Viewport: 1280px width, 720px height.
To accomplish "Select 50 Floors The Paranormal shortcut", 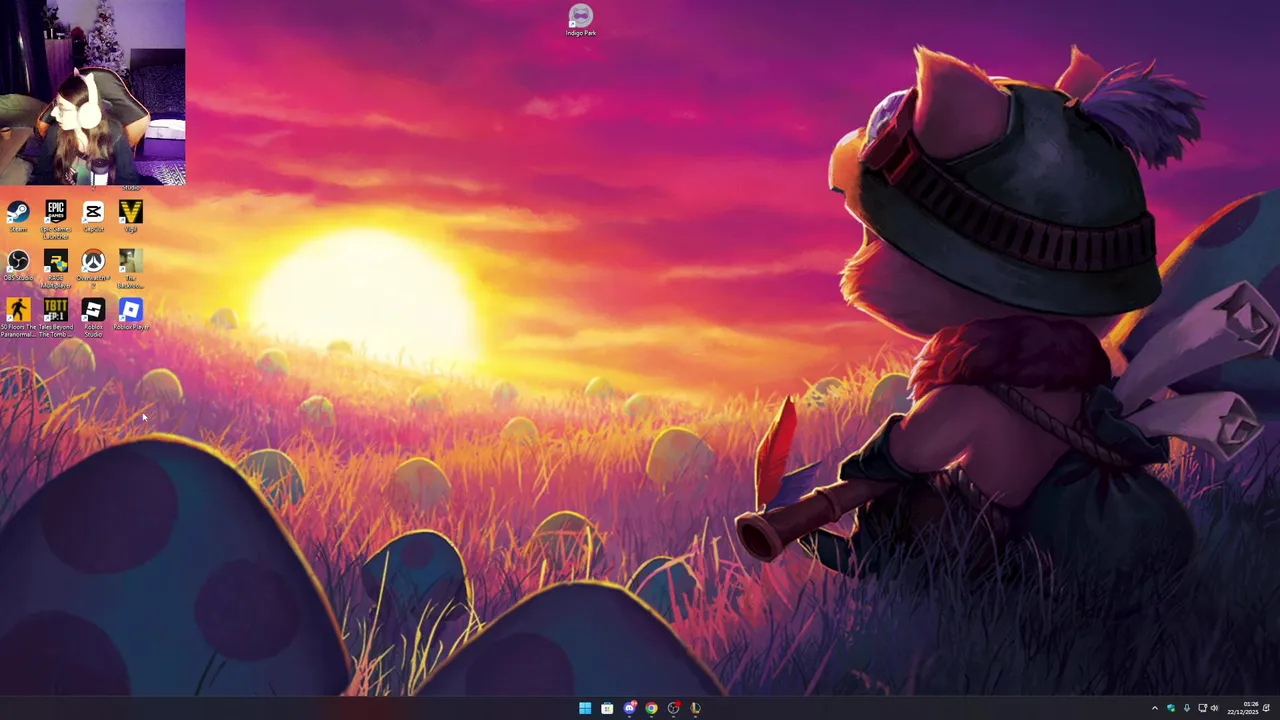I will [x=18, y=318].
